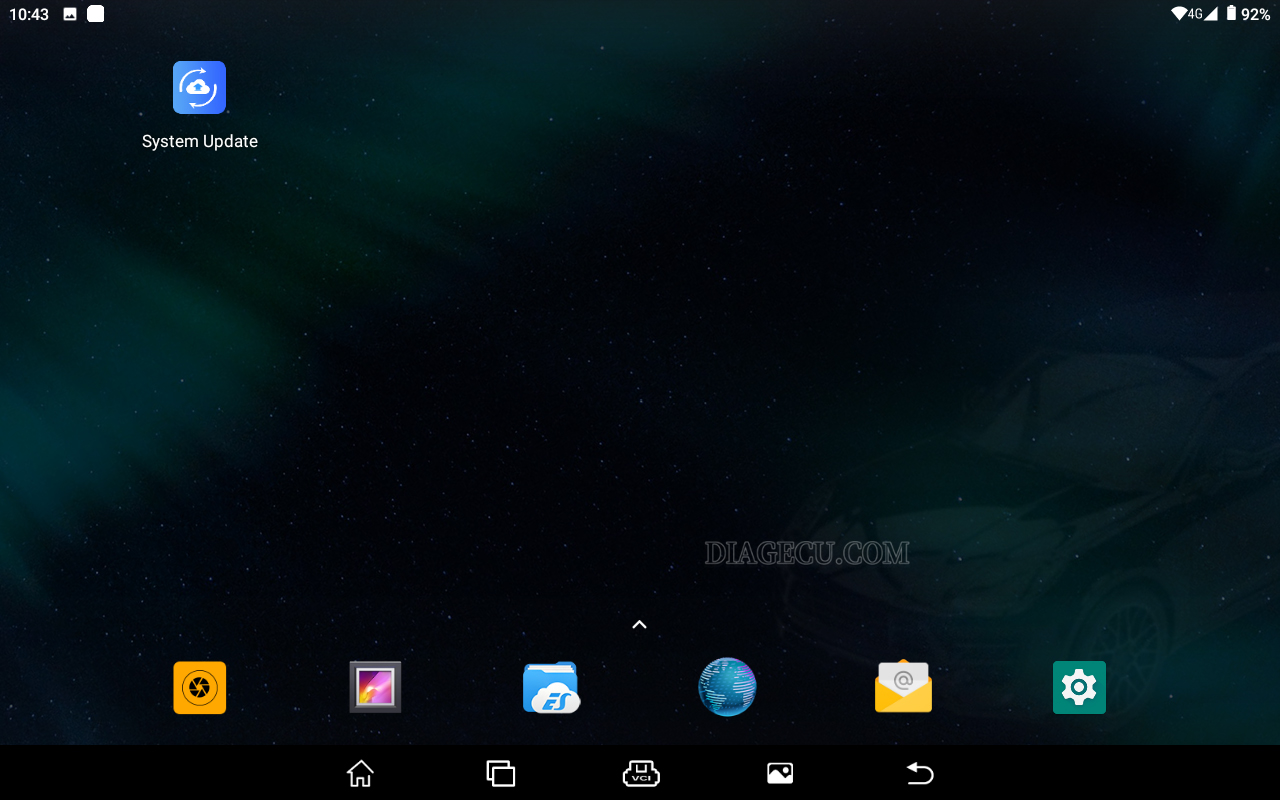Image resolution: width=1280 pixels, height=800 pixels.
Task: Show recent apps overview
Action: (x=500, y=773)
